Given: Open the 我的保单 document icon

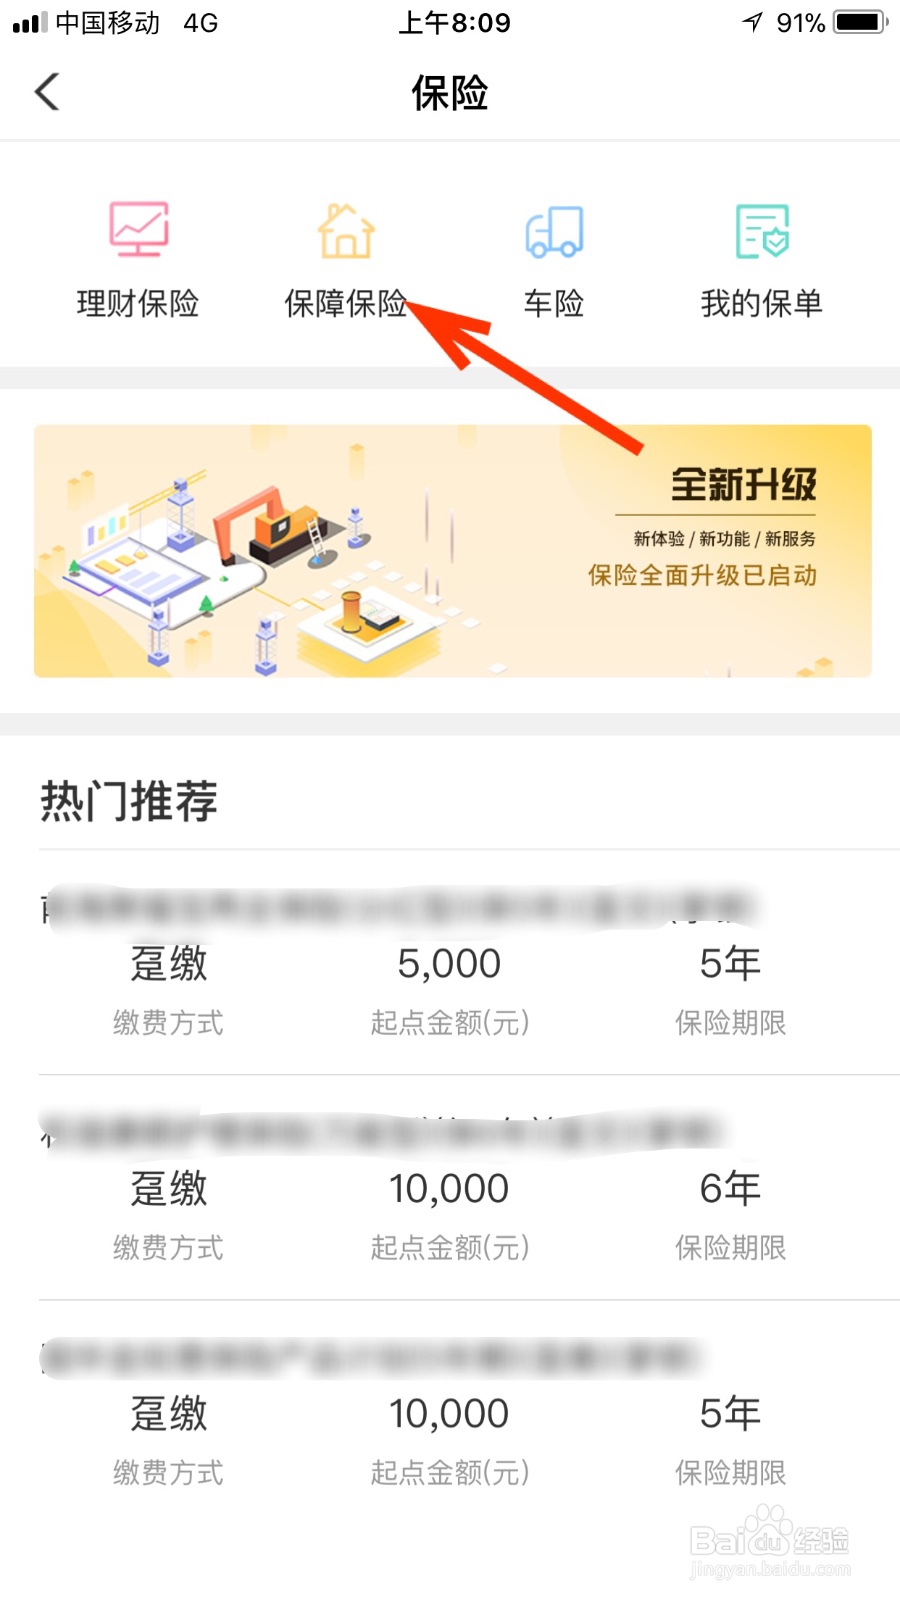Looking at the screenshot, I should coord(762,231).
